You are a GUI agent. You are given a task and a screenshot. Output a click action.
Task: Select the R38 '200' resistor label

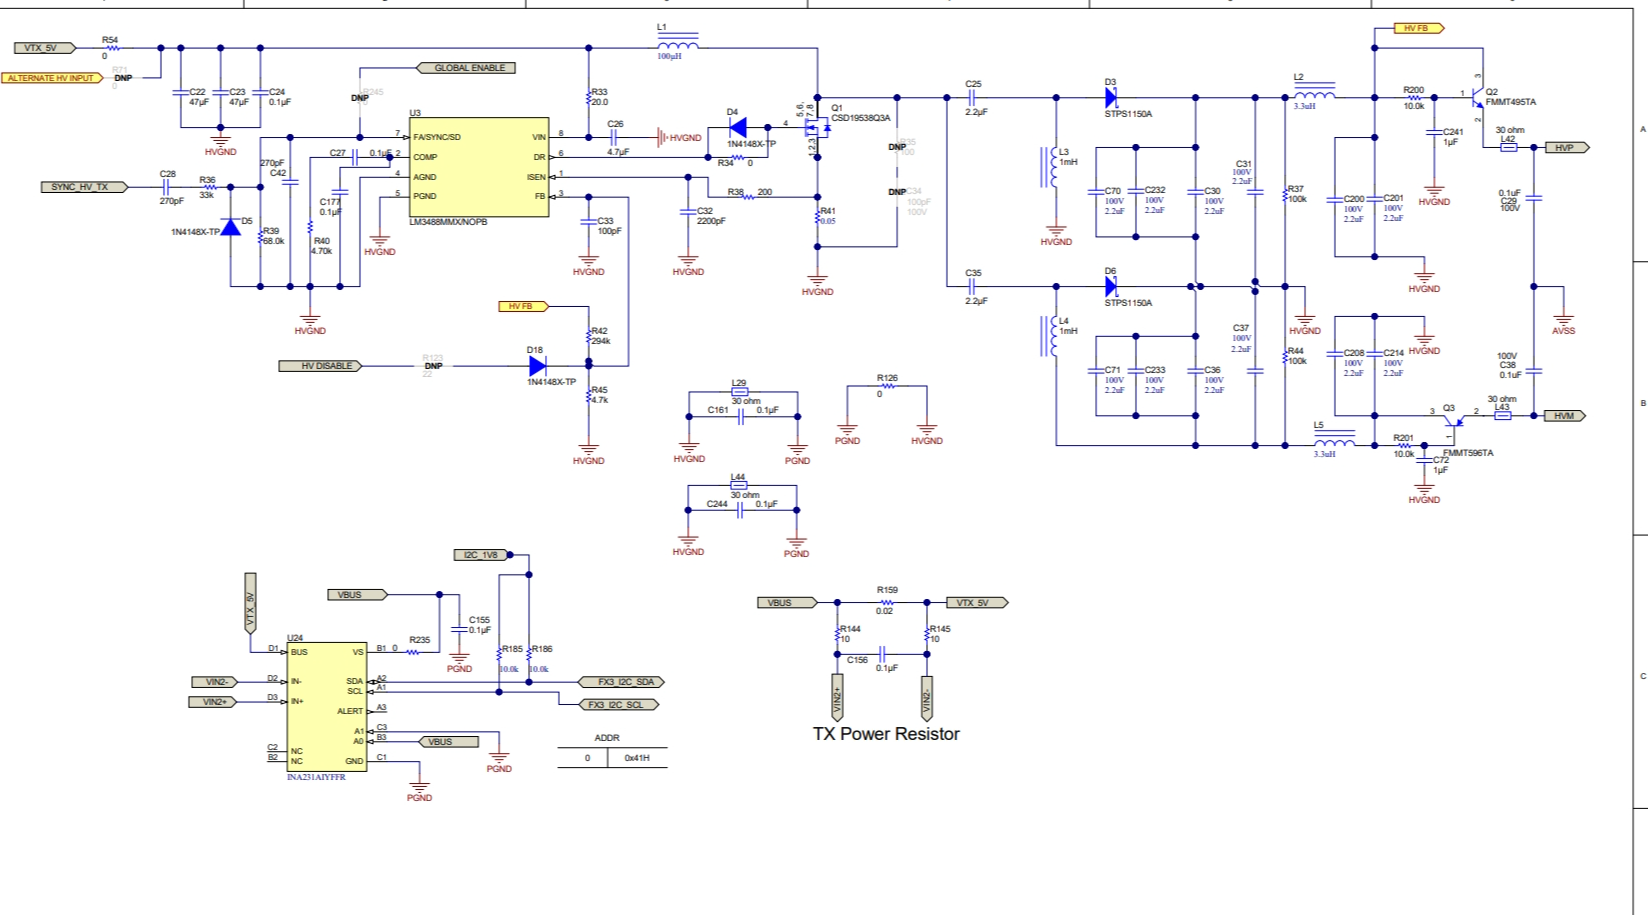pyautogui.click(x=765, y=192)
